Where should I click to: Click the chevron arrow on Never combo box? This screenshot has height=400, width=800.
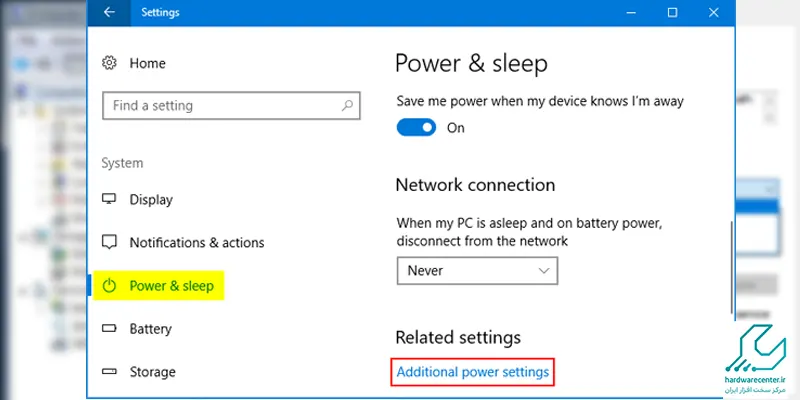click(x=544, y=270)
